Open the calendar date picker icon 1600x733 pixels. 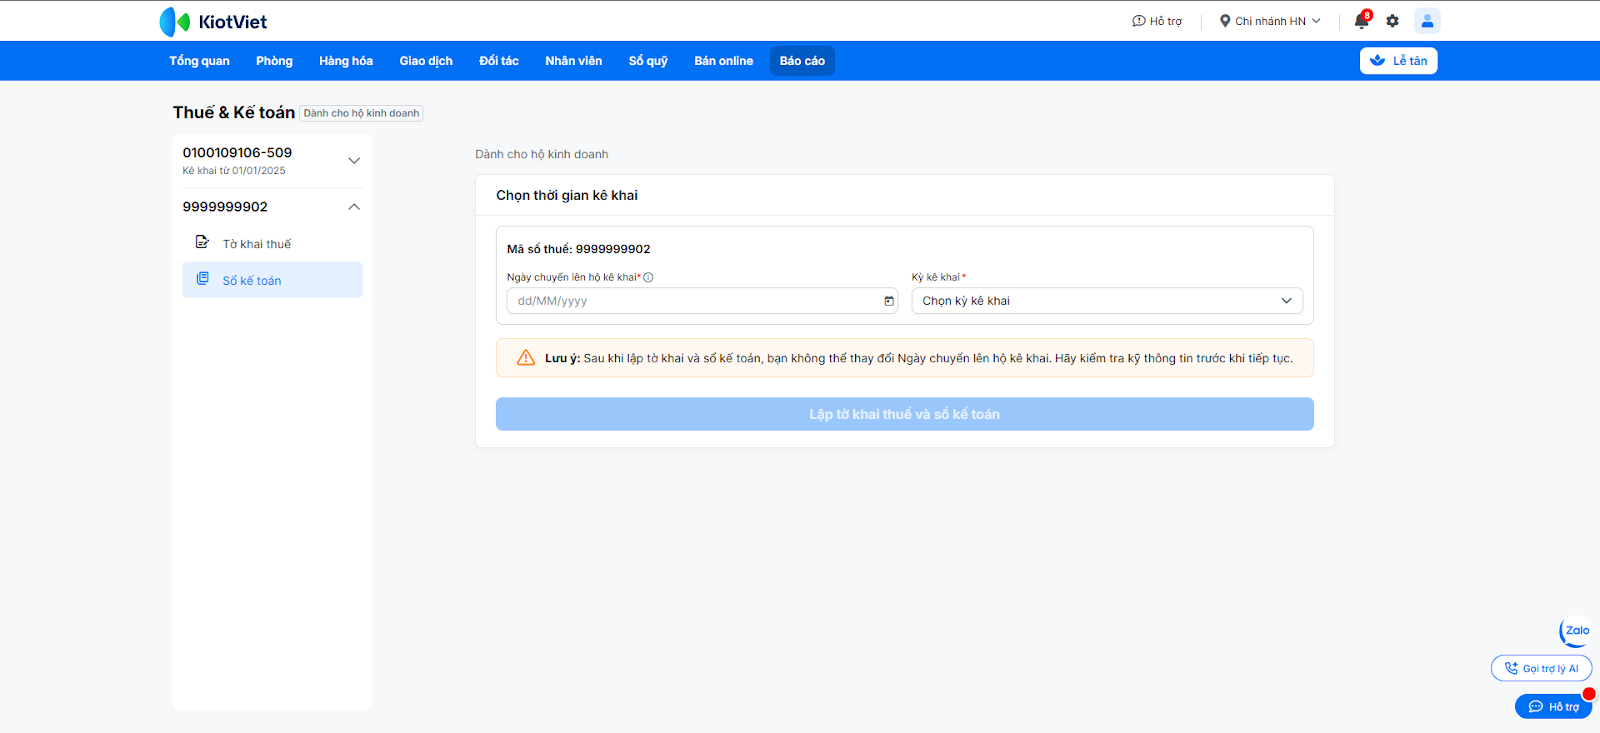tap(889, 301)
